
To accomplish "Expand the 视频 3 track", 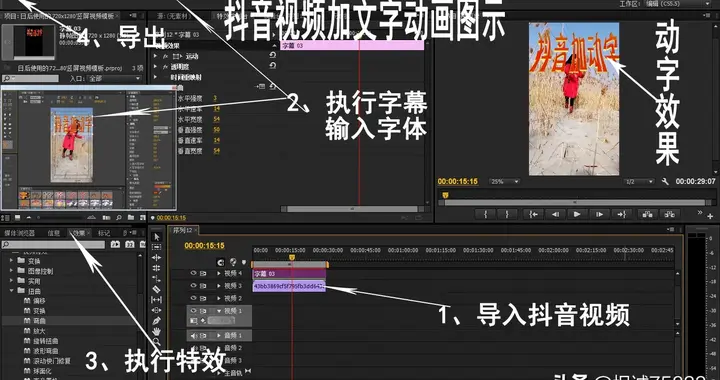I will (219, 285).
